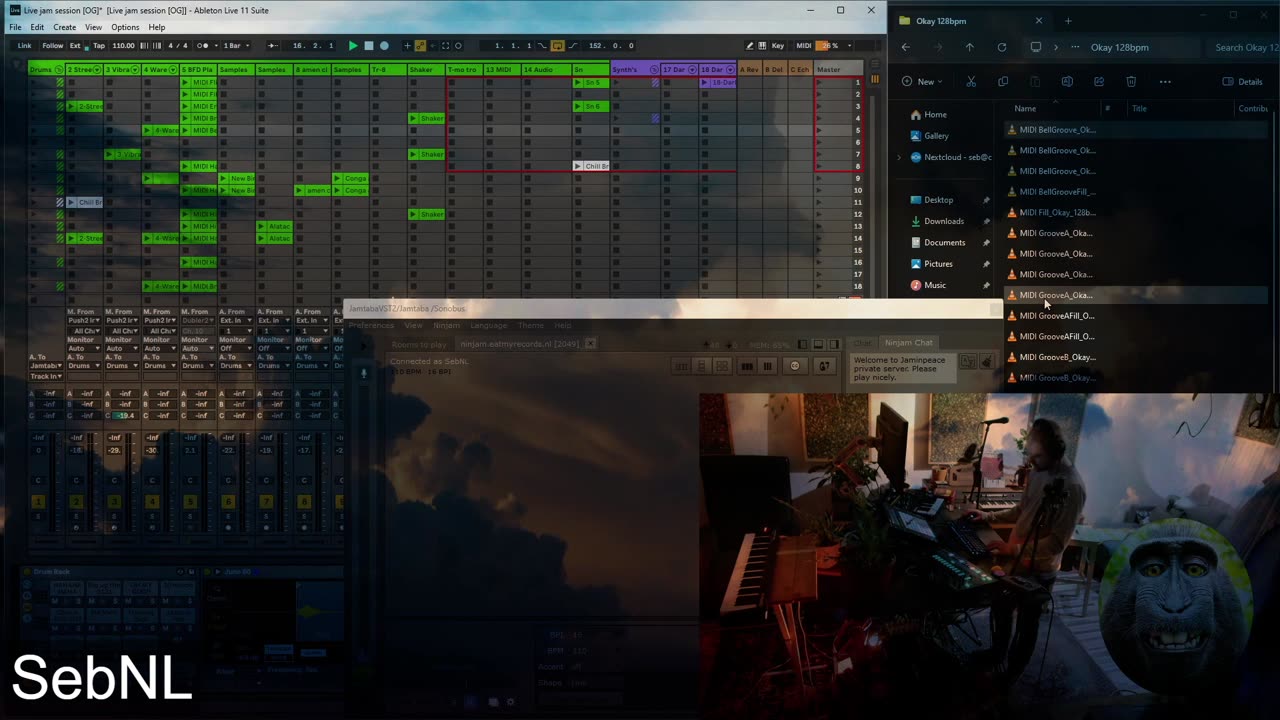Viewport: 1280px width, 720px height.
Task: Click the Copy icon in Explorer toolbar
Action: coord(1003,82)
